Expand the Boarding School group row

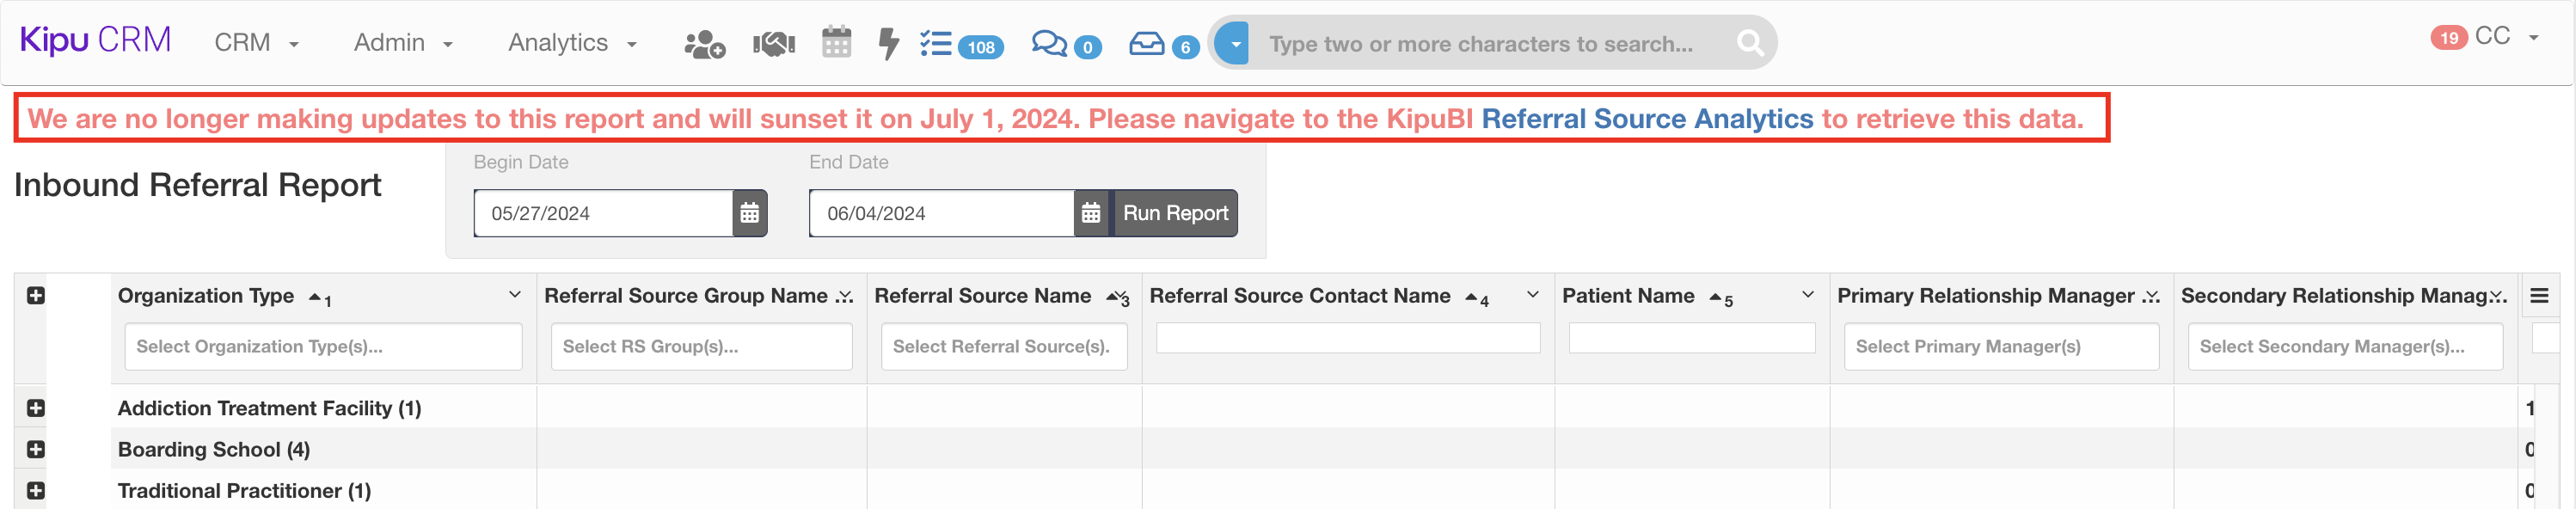pos(36,449)
